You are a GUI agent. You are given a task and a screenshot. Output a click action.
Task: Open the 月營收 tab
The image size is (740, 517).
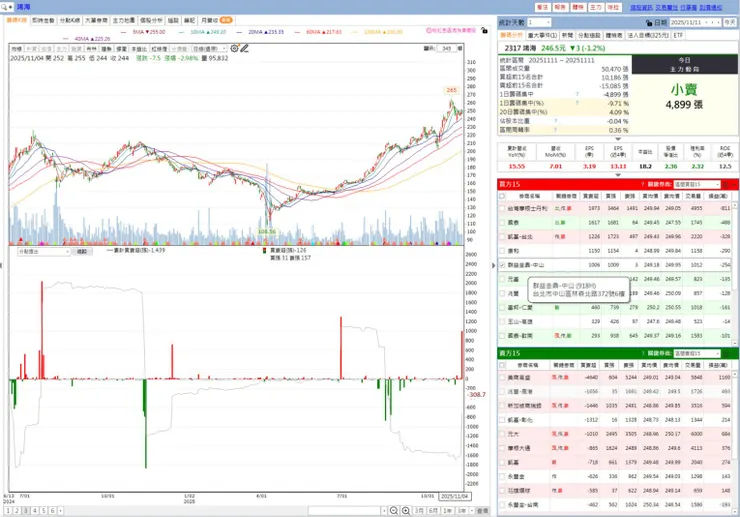[216, 20]
